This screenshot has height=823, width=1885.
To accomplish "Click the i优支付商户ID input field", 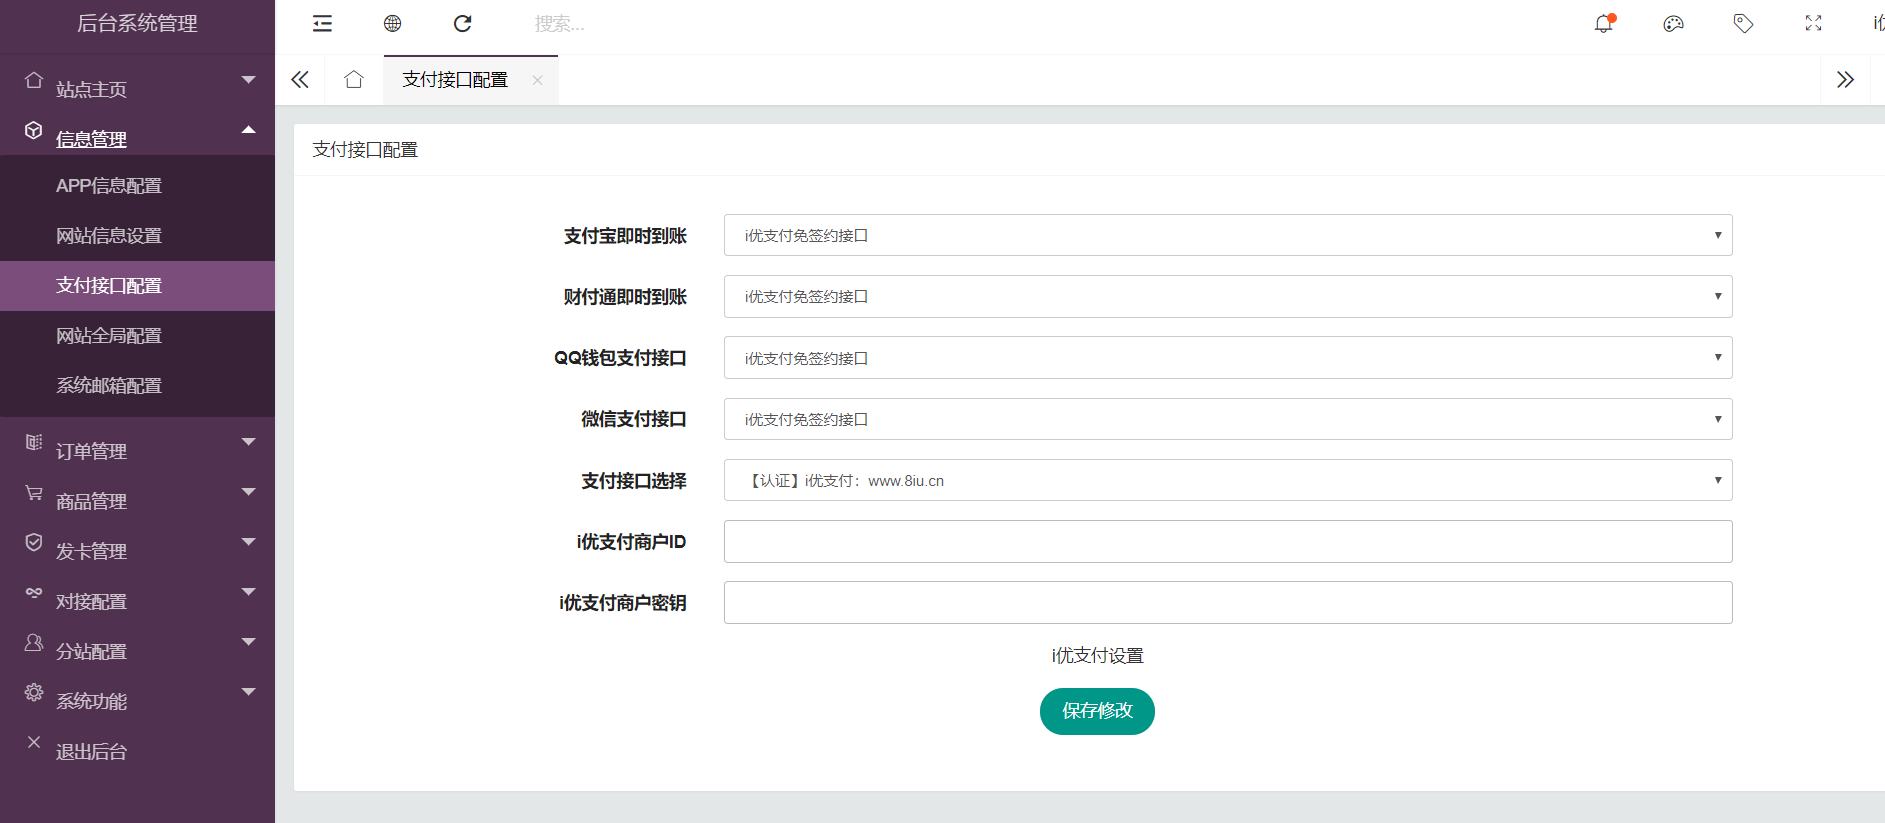I will (1227, 542).
